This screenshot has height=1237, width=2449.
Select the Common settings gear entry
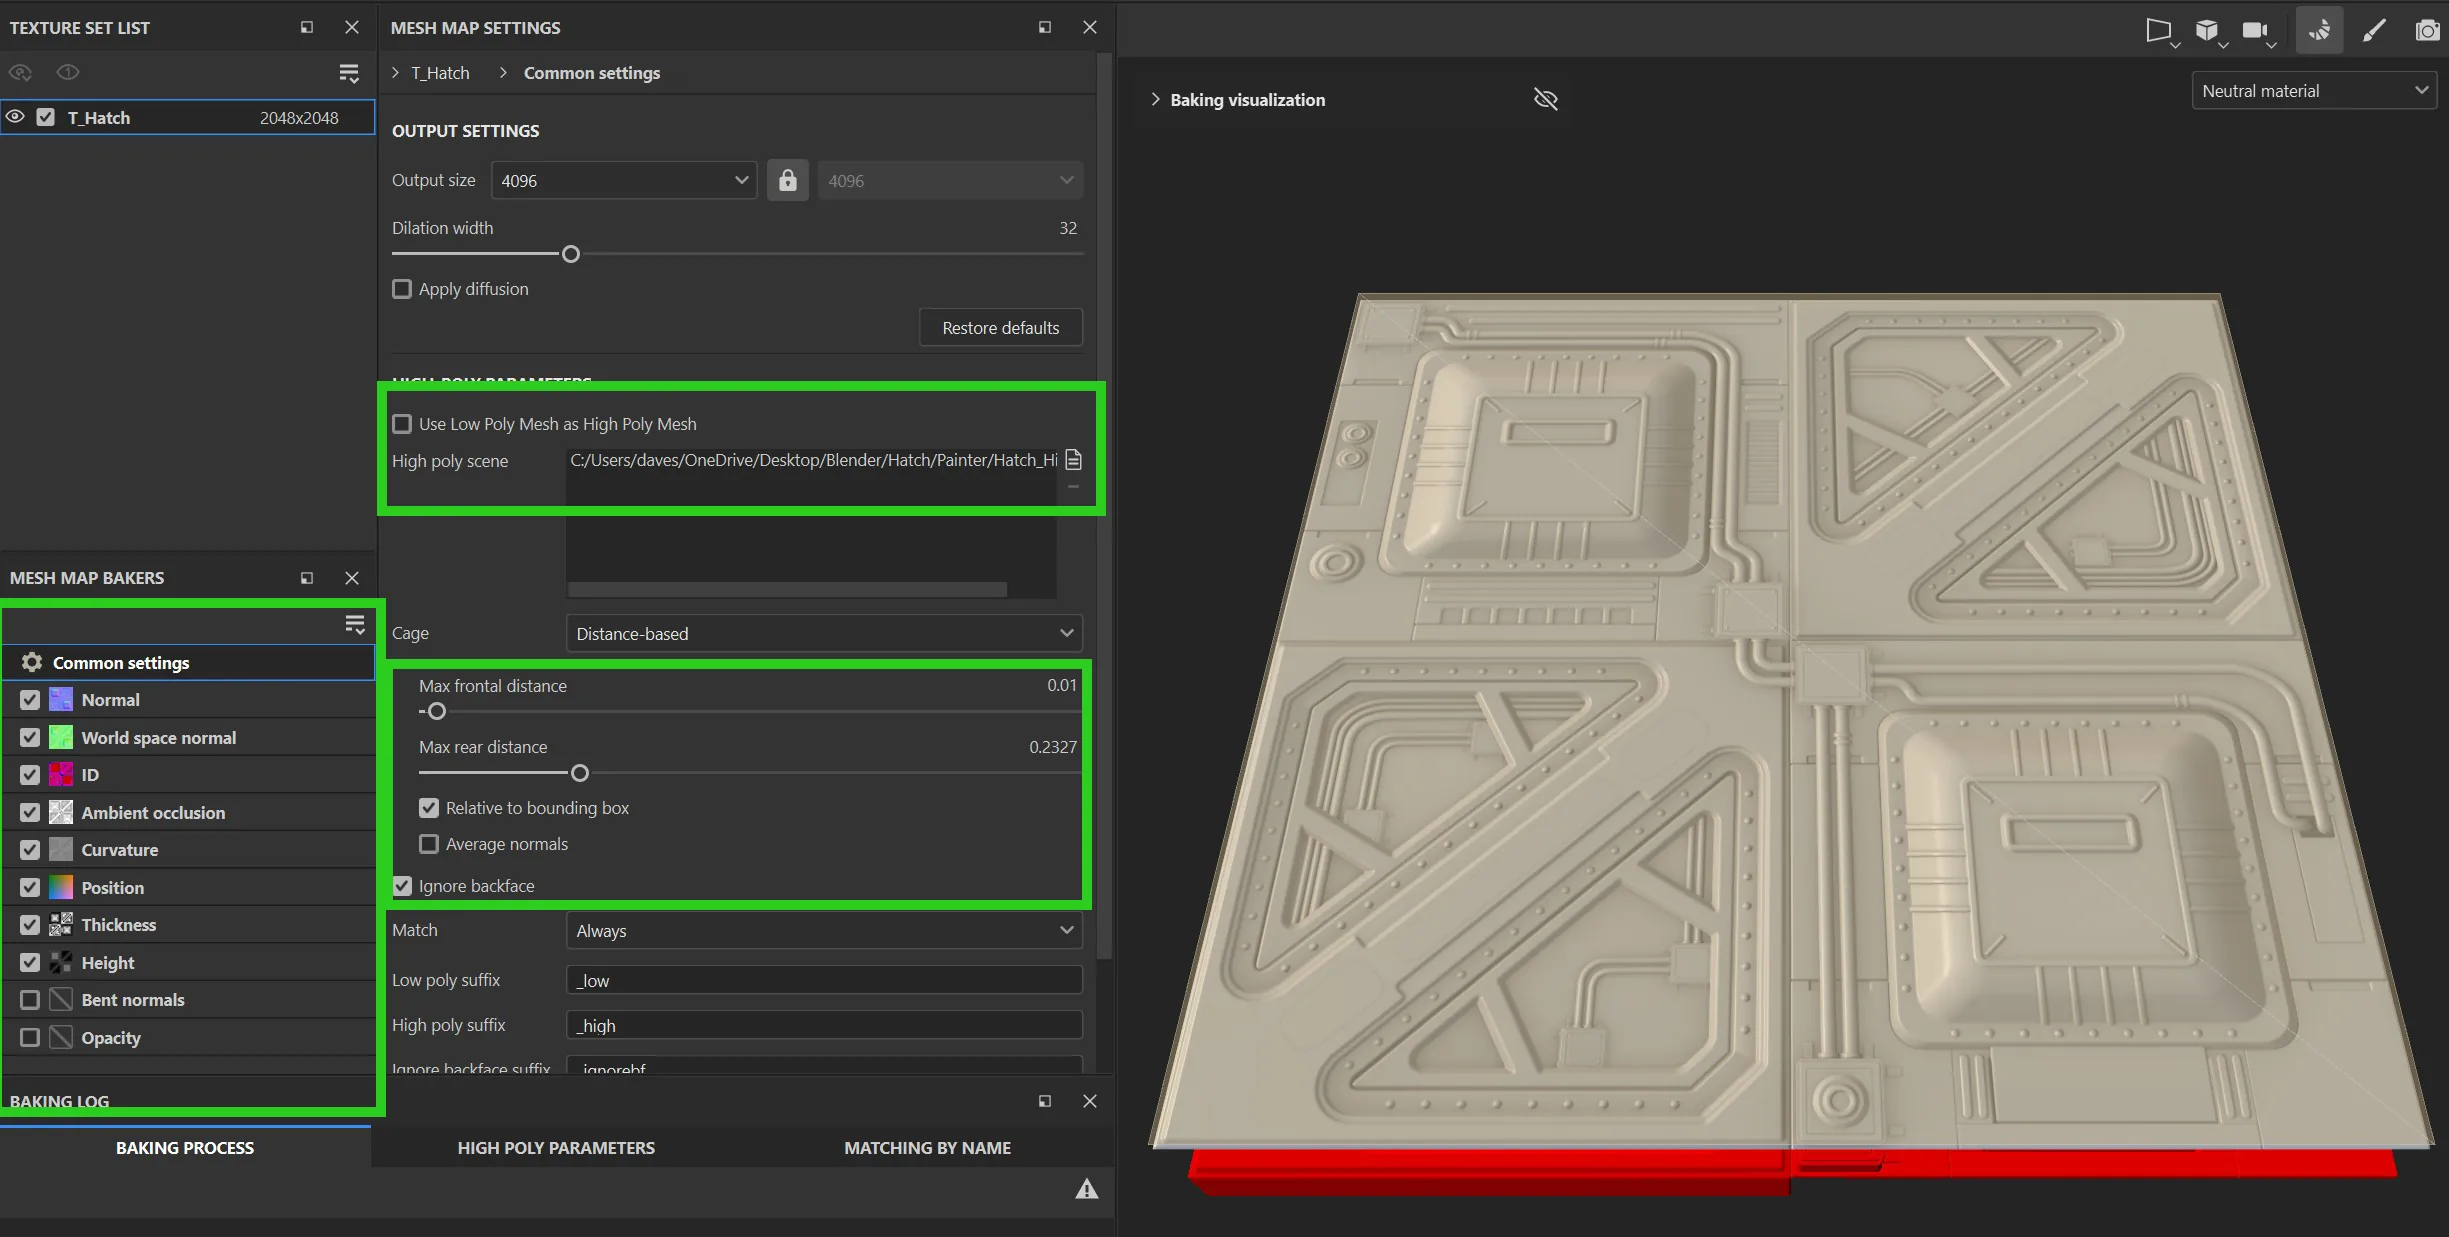[188, 663]
